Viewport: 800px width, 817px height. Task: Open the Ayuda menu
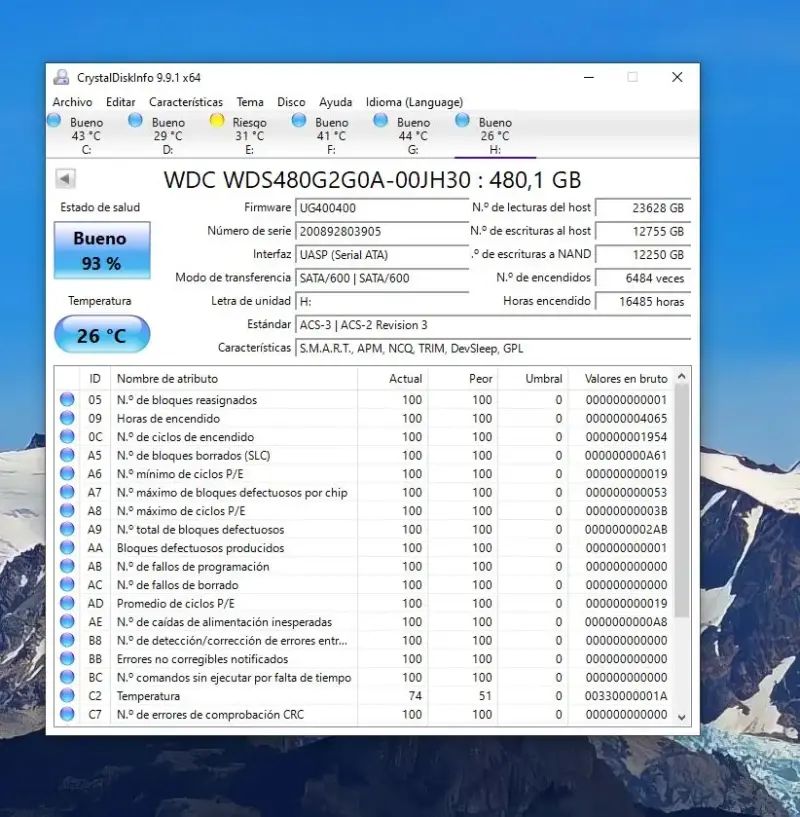[336, 102]
